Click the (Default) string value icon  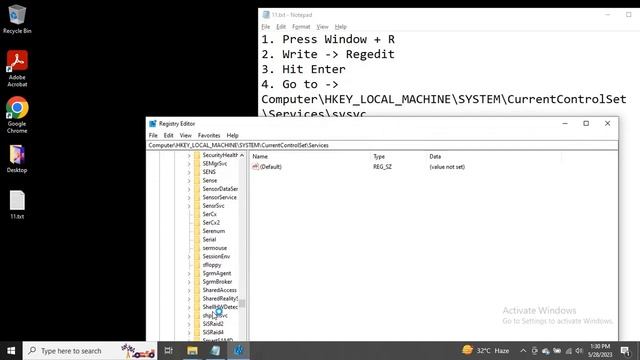[x=256, y=167]
